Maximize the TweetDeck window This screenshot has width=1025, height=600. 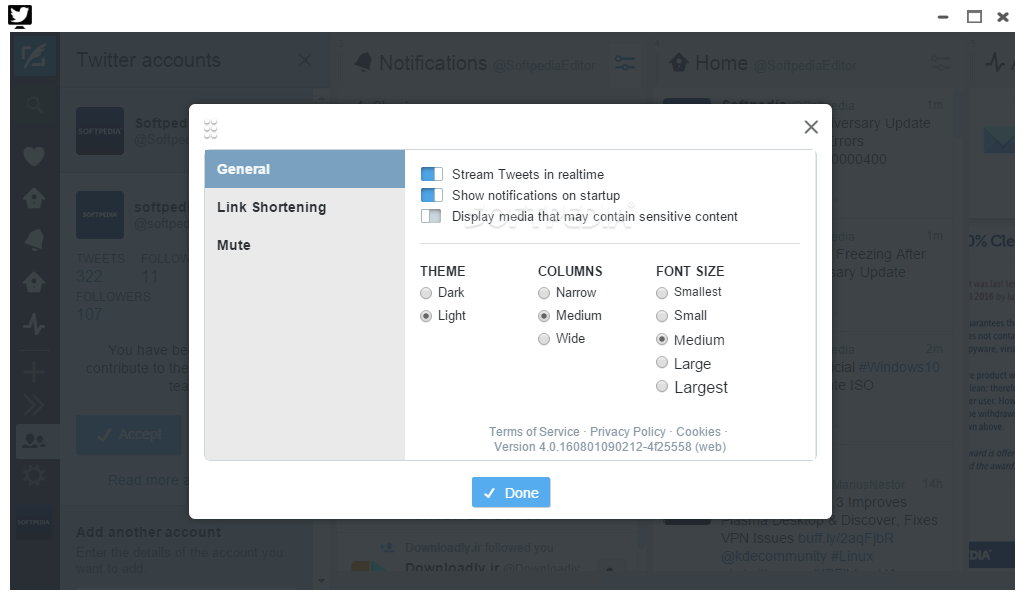[974, 17]
